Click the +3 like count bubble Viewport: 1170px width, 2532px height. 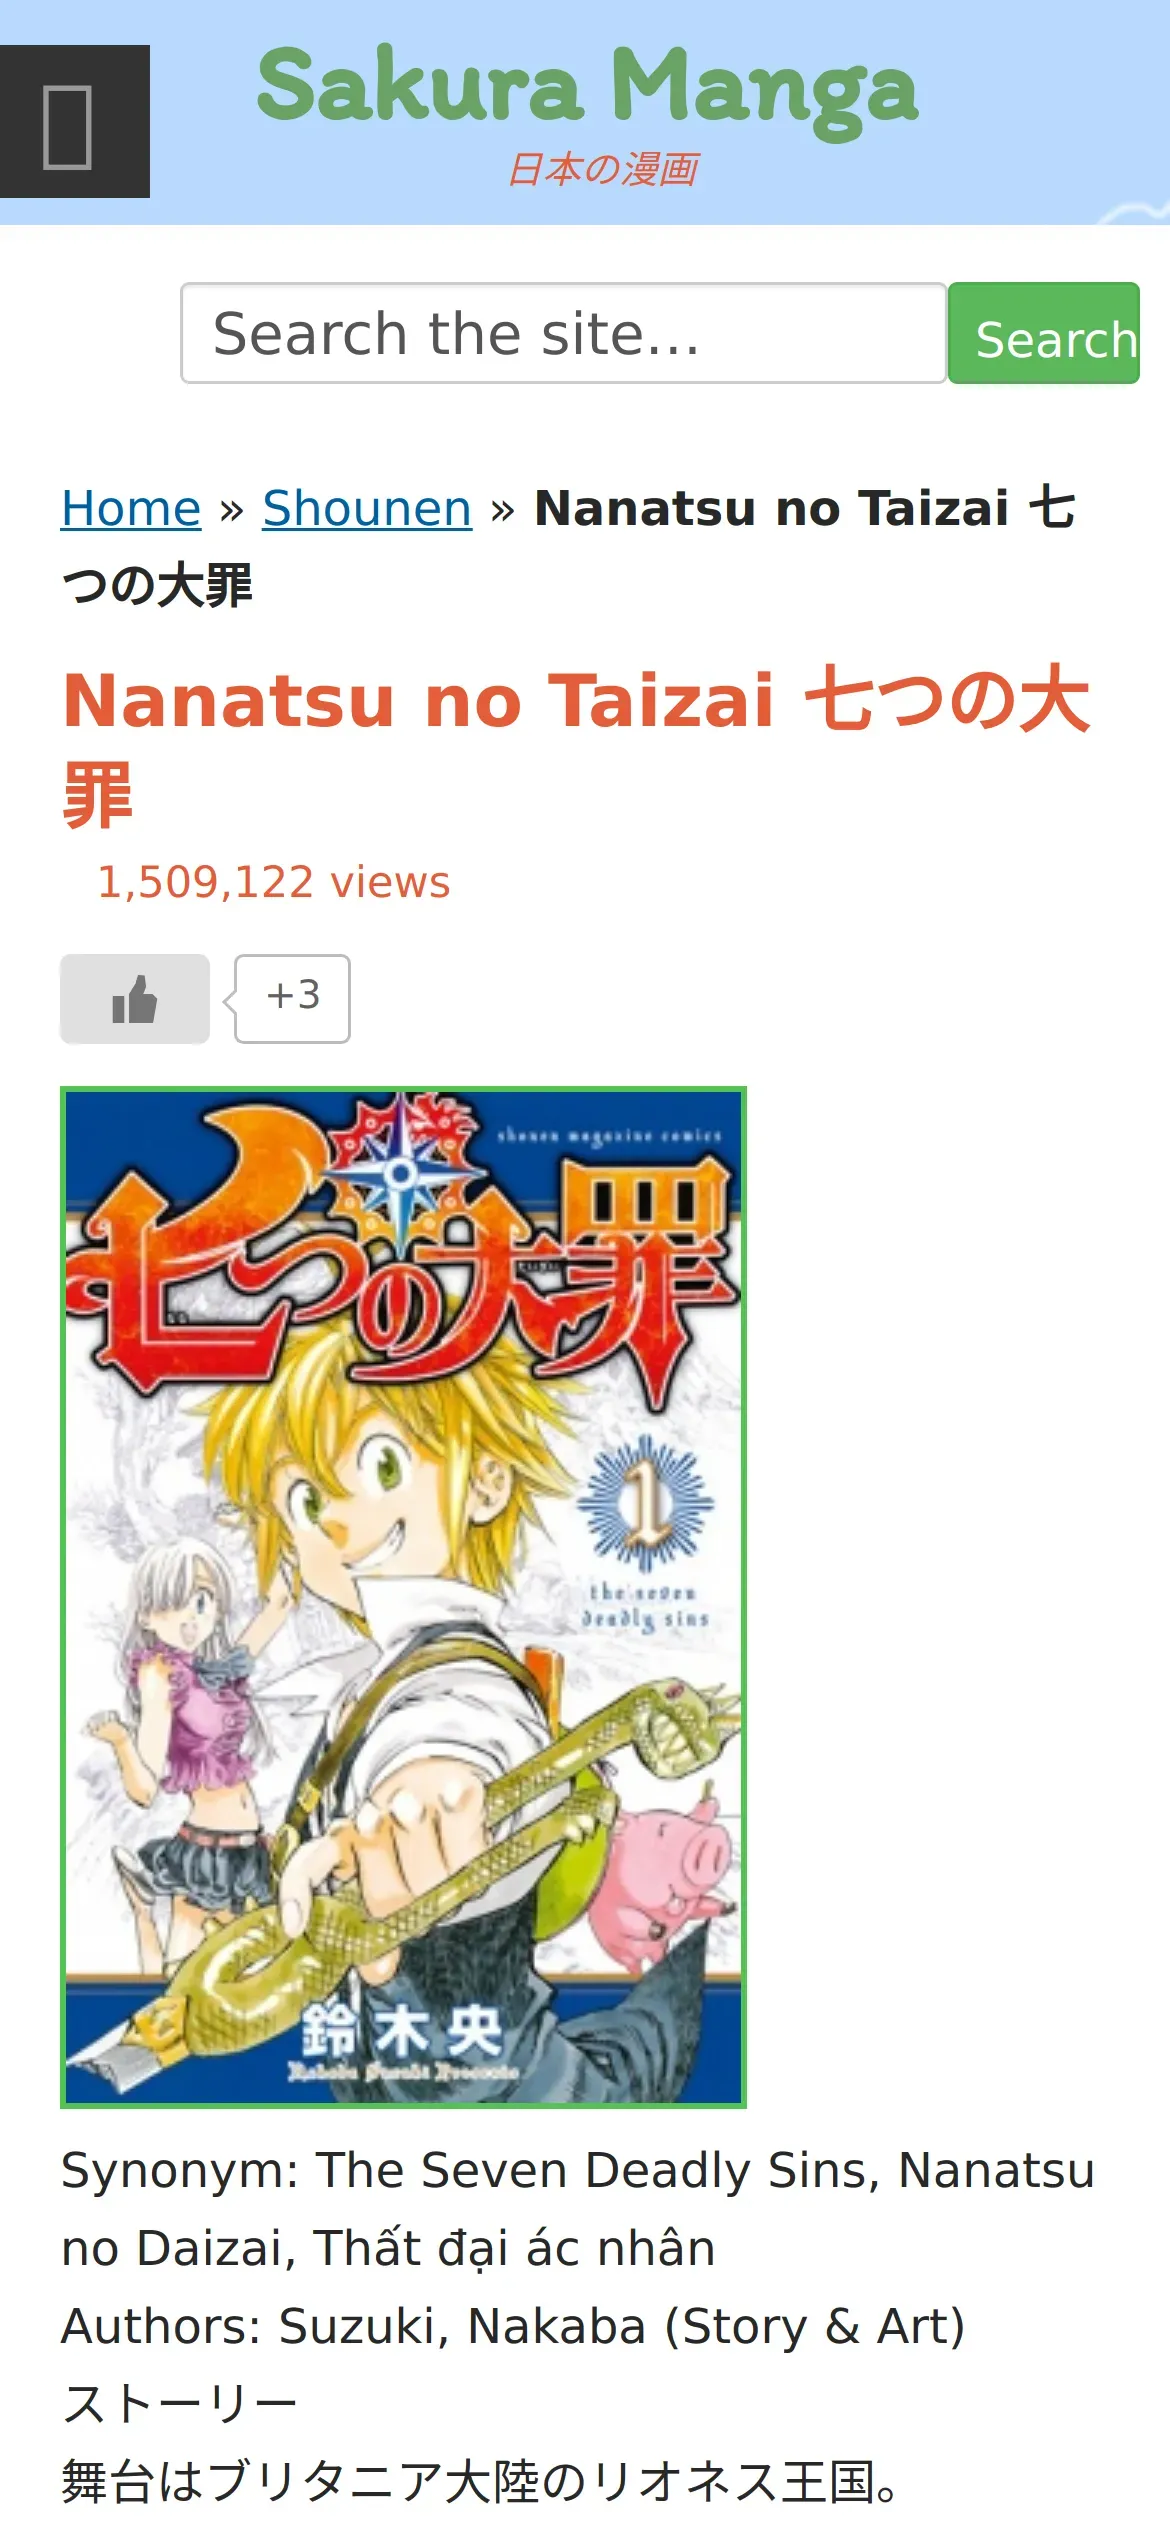292,998
